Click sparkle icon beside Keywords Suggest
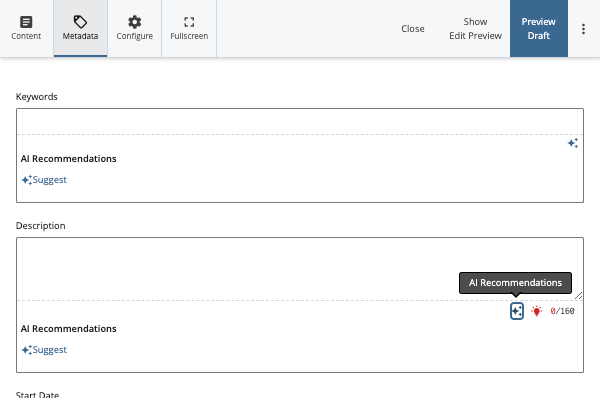This screenshot has width=600, height=398. [27, 180]
